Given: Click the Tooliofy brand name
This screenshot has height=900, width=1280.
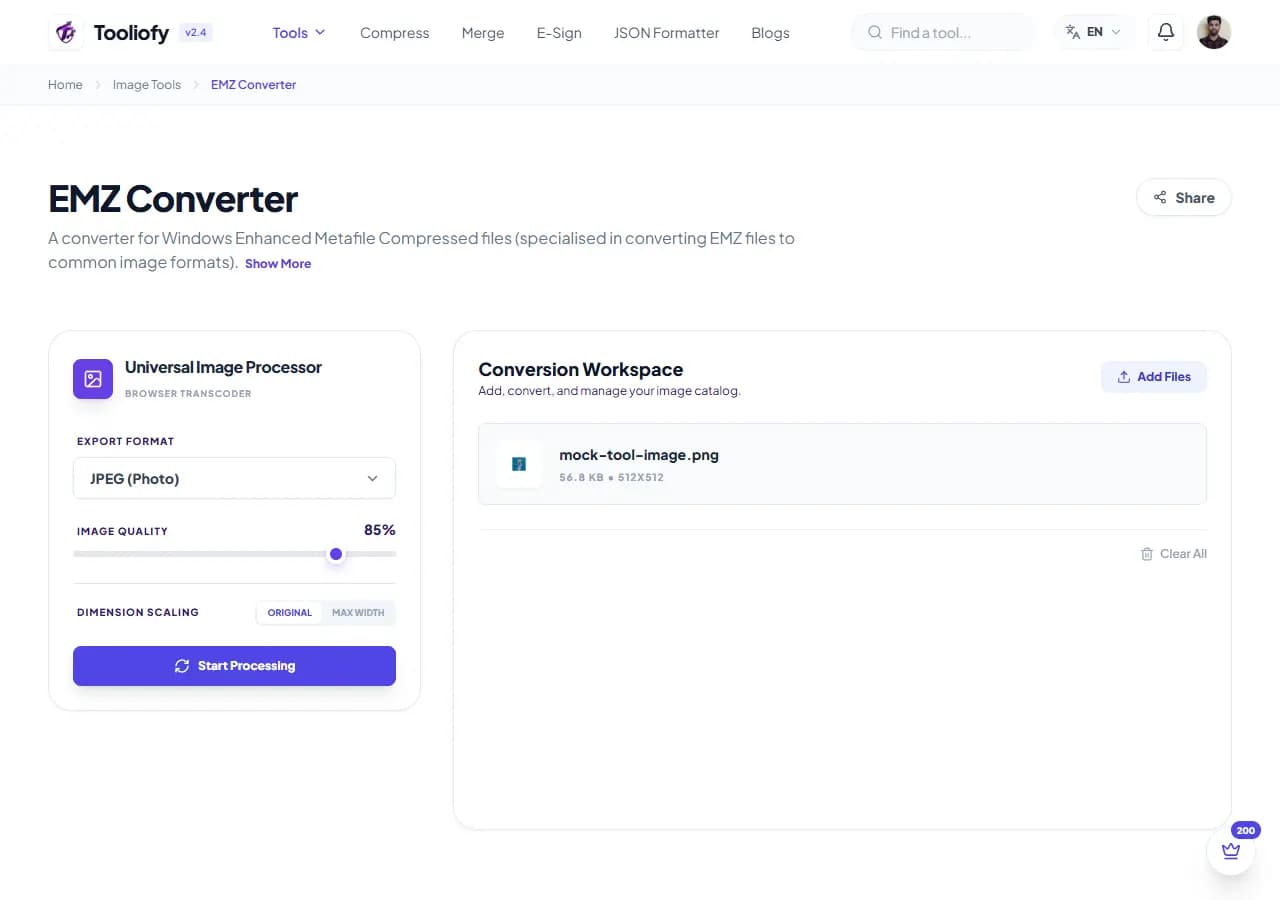Looking at the screenshot, I should click(x=131, y=33).
